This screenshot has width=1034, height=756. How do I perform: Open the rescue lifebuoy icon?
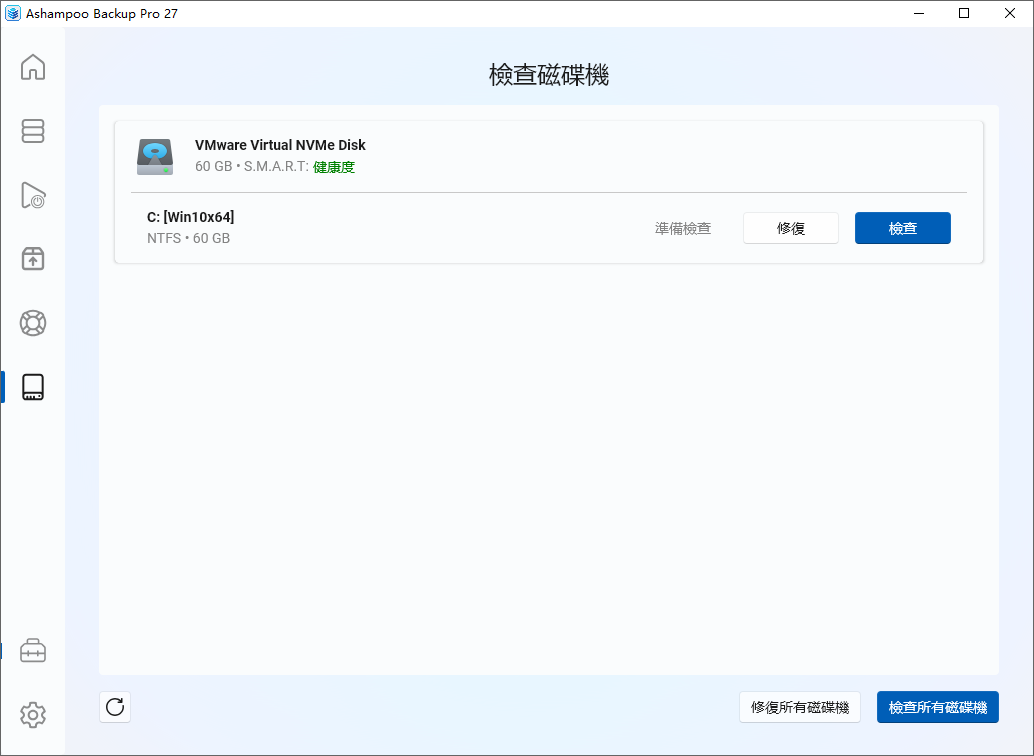[x=32, y=323]
